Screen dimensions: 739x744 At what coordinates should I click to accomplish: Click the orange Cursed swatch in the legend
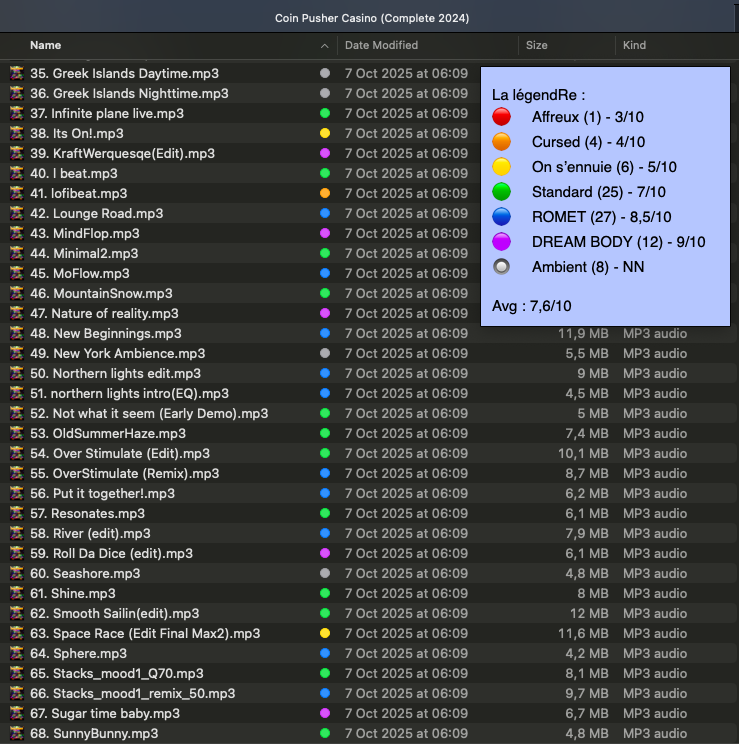[x=501, y=142]
